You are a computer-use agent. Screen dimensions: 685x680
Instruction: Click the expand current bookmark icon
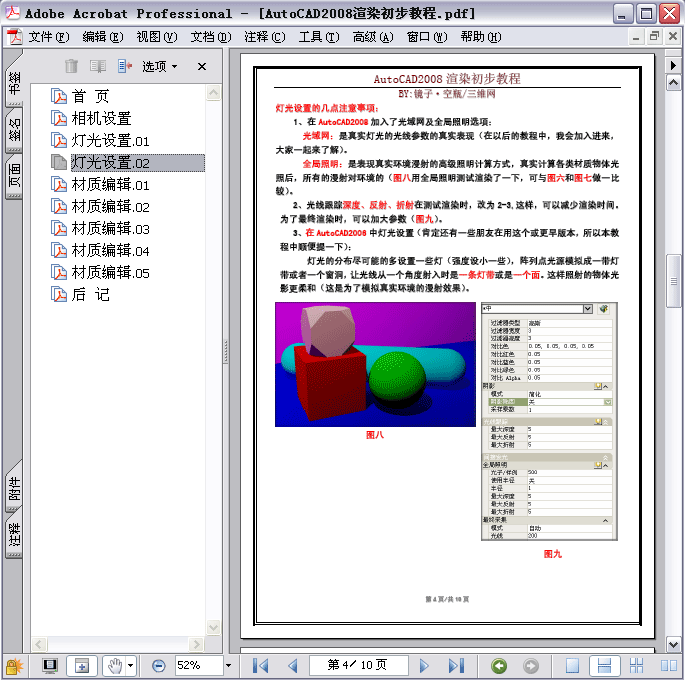(x=125, y=66)
